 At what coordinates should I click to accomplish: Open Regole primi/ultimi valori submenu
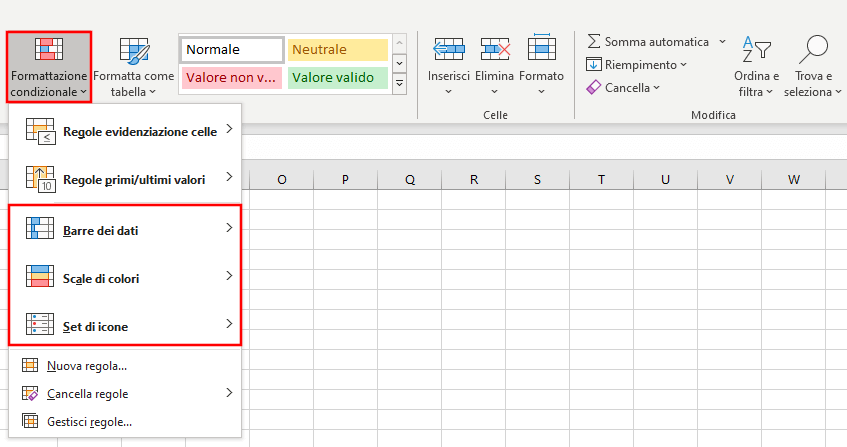[125, 180]
